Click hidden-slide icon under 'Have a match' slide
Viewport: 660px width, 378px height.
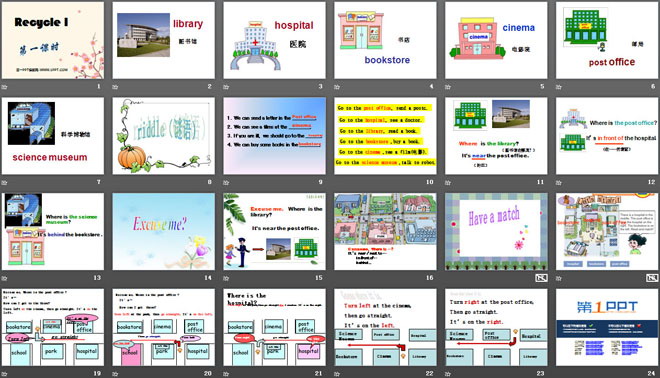tap(541, 278)
